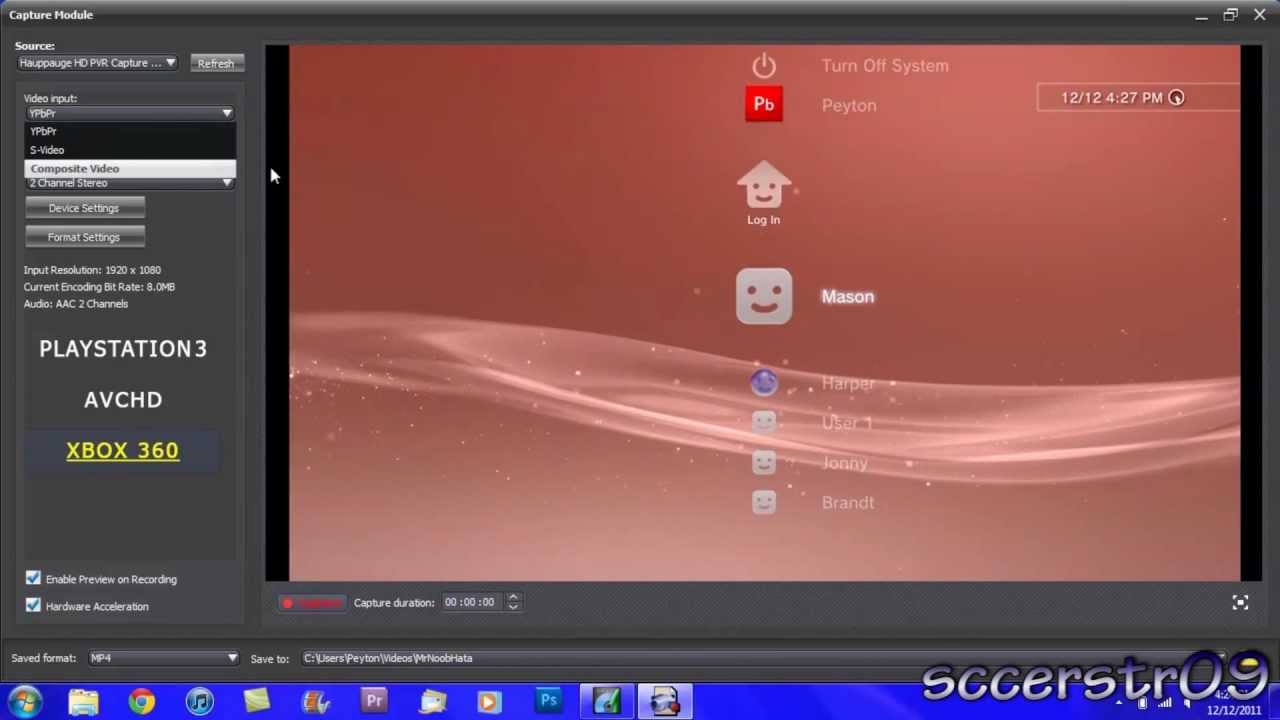Open the Saved format MP4 dropdown

coord(163,658)
